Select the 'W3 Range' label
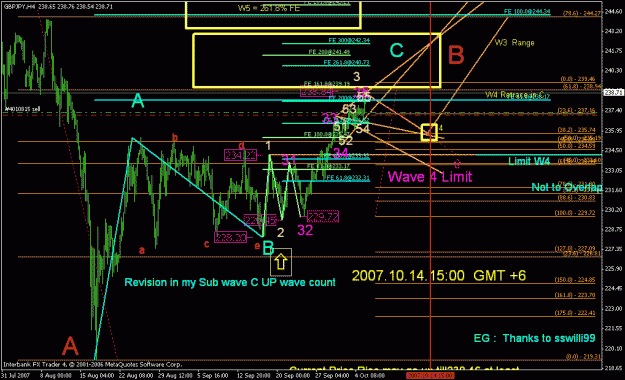The height and width of the screenshot is (380, 625). [x=514, y=43]
